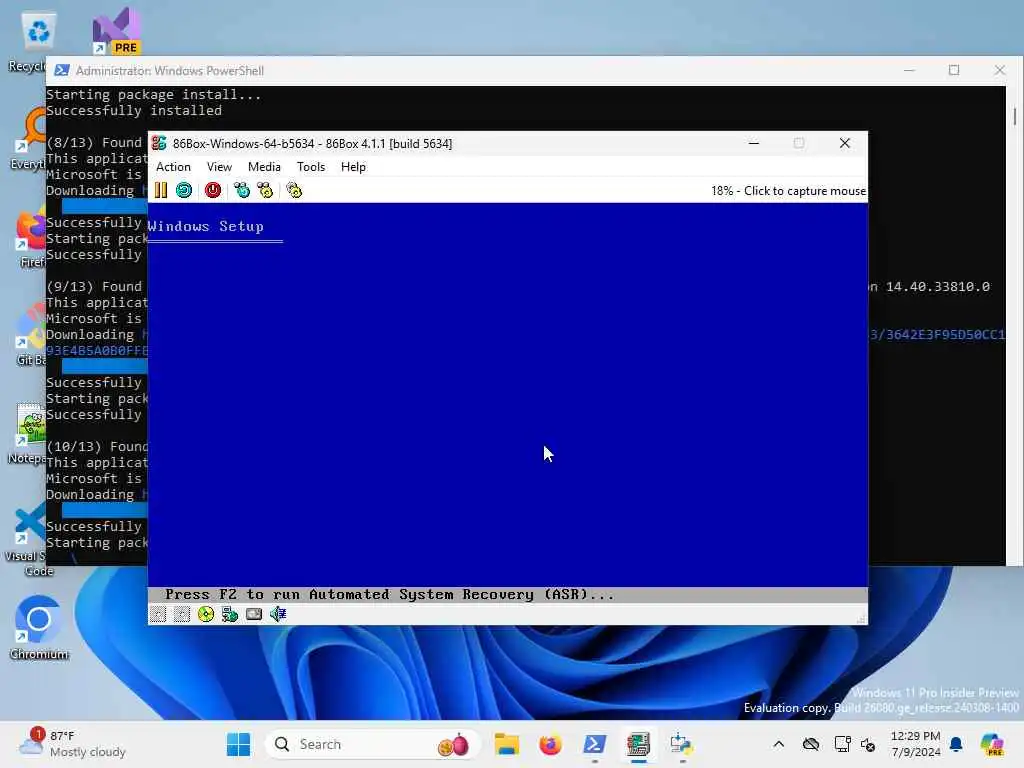This screenshot has height=768, width=1024.
Task: Click the Python installer taskbar icon
Action: tap(682, 744)
